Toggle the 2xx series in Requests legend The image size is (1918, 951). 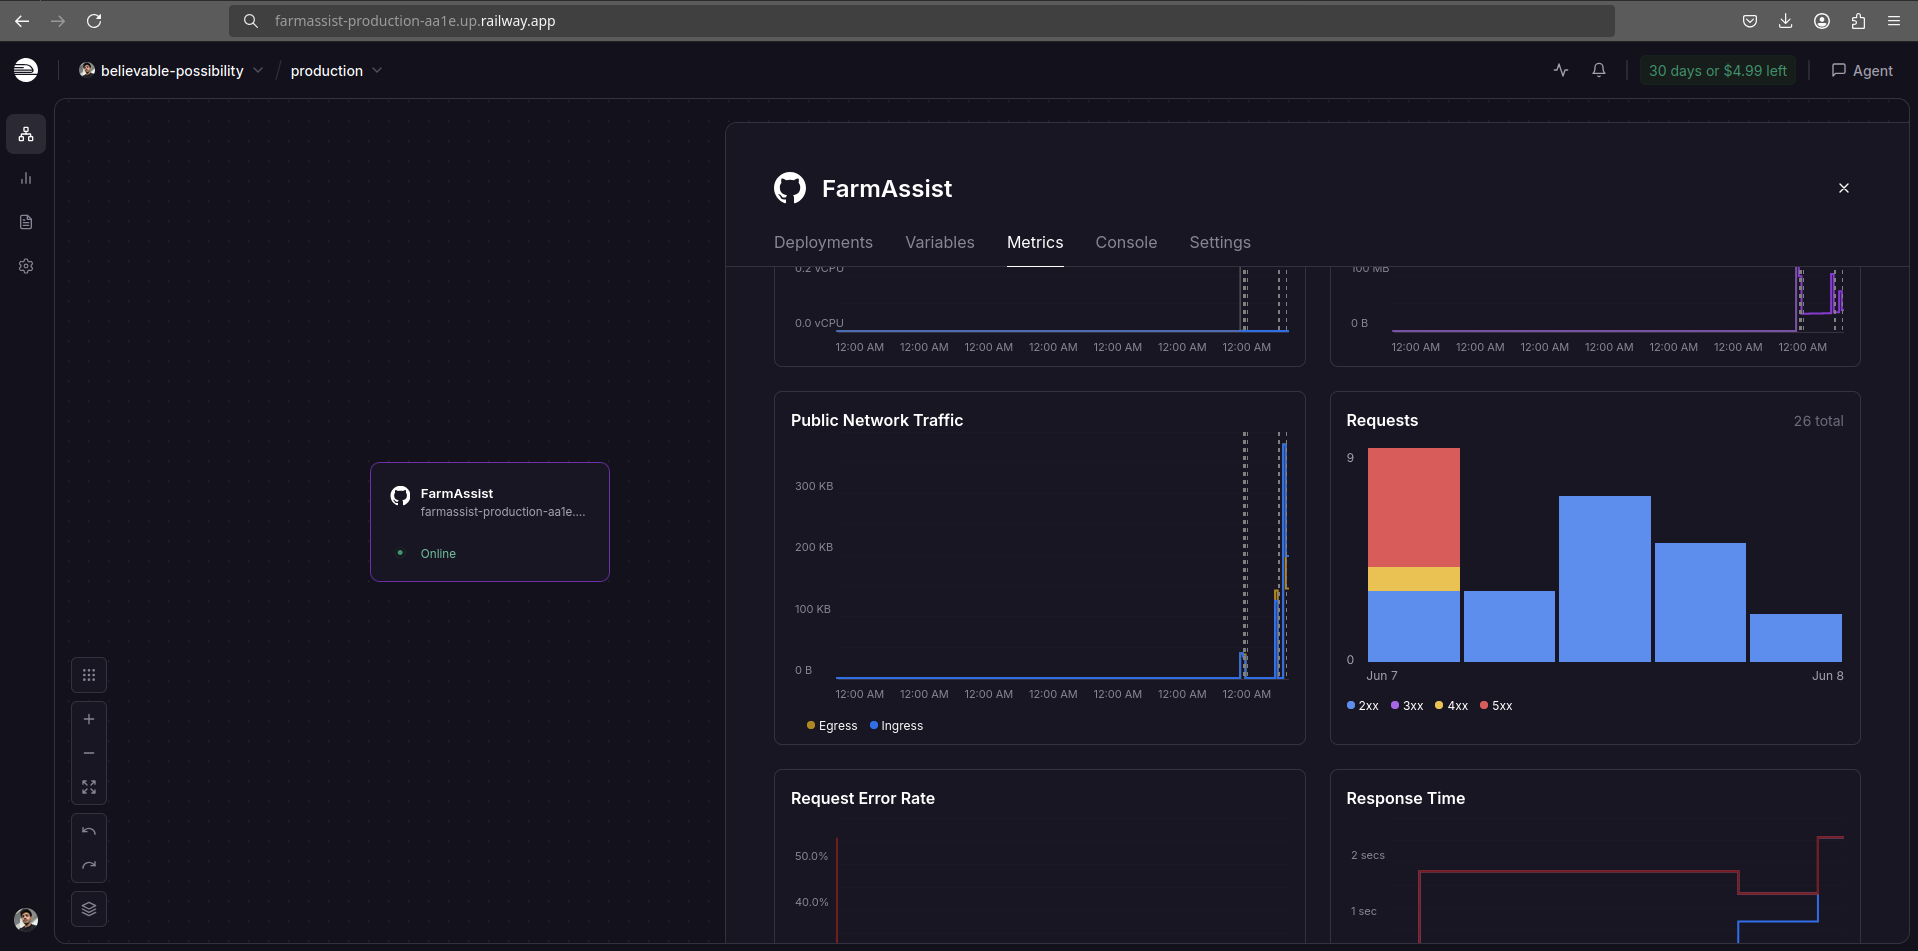[1363, 706]
